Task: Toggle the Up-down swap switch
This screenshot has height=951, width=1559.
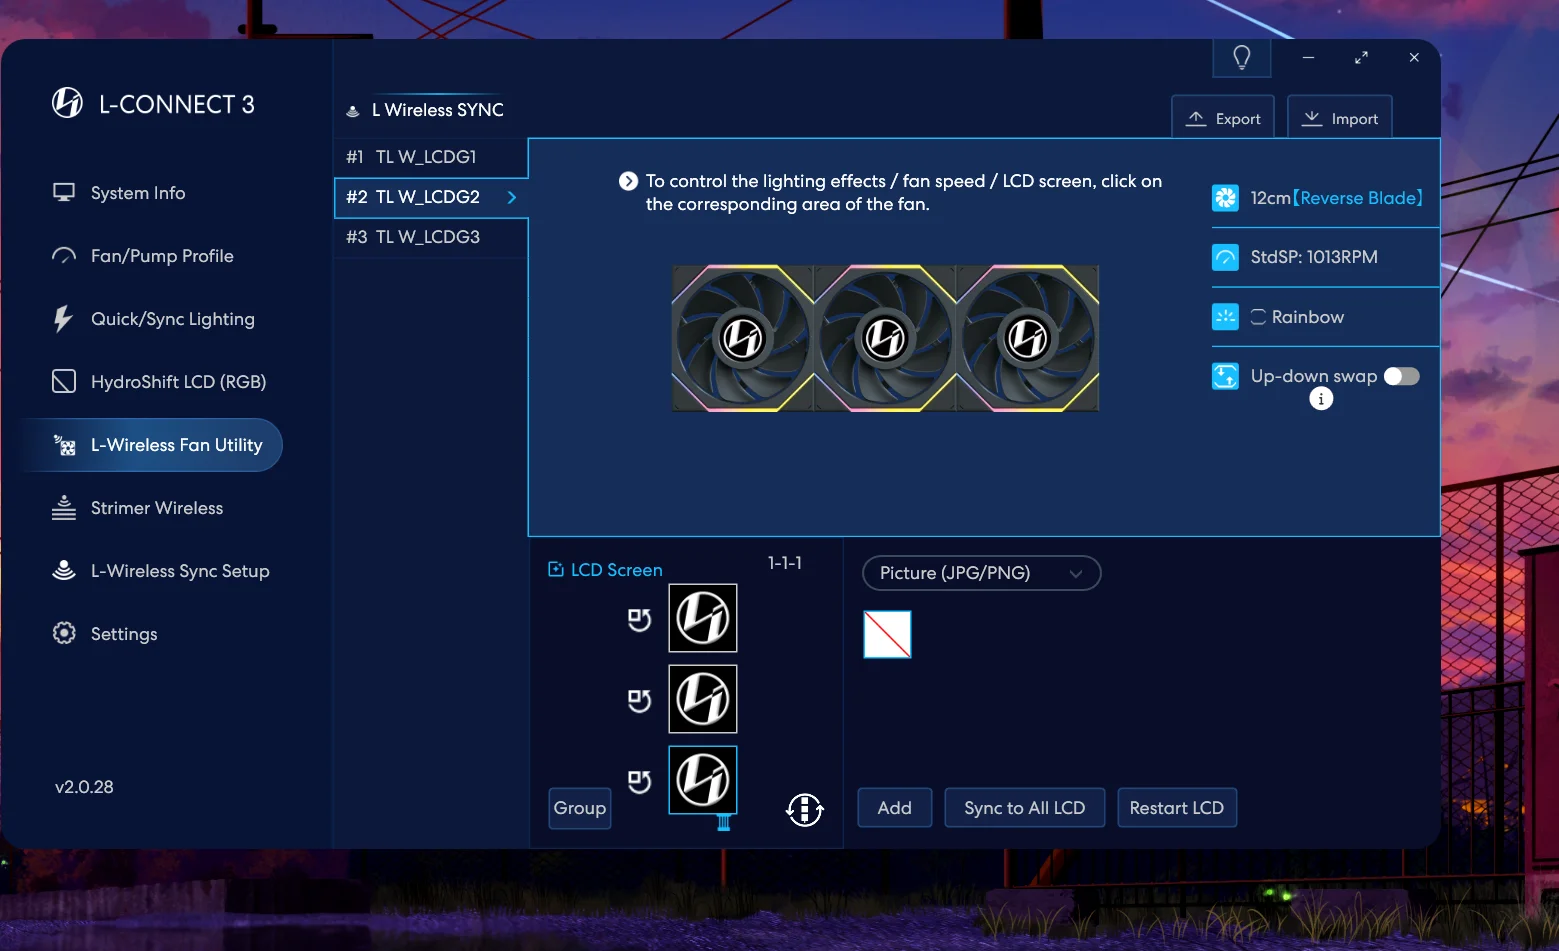Action: 1402,376
